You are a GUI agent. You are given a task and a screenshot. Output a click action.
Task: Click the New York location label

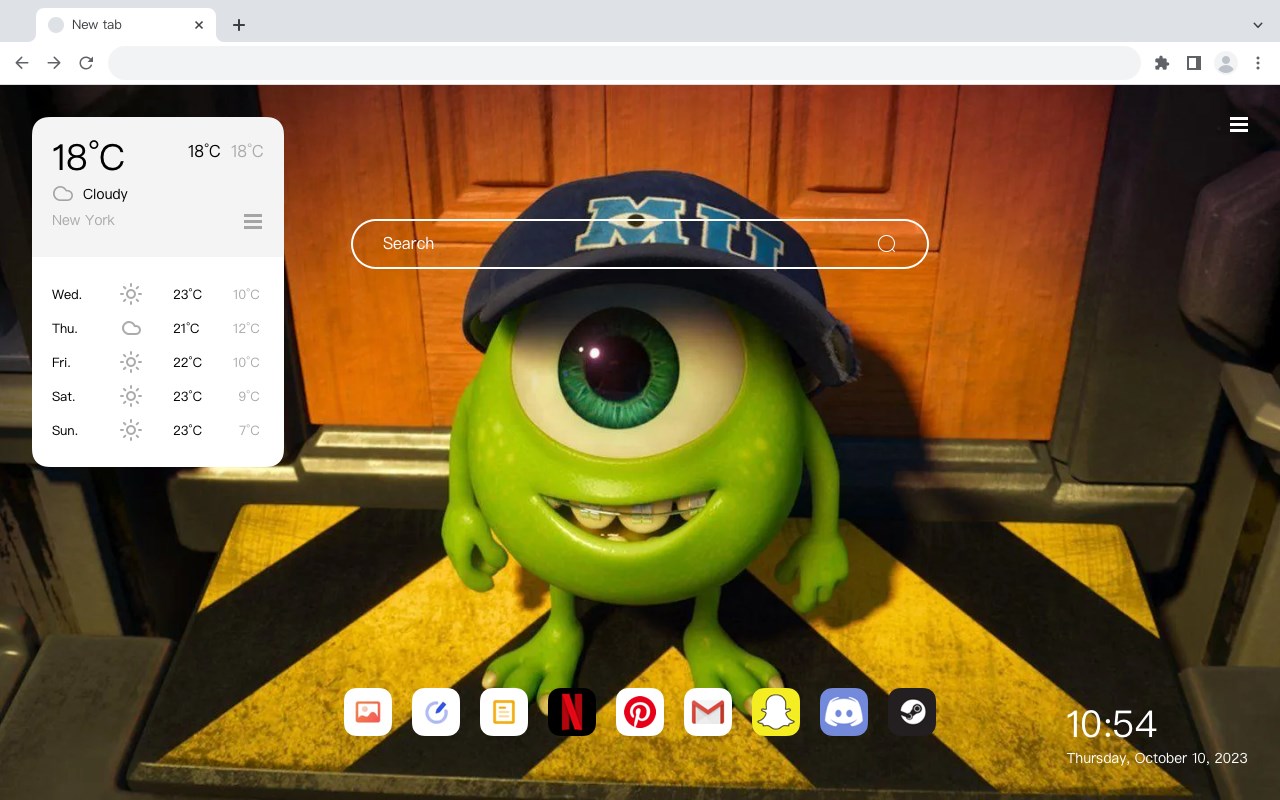coord(83,220)
